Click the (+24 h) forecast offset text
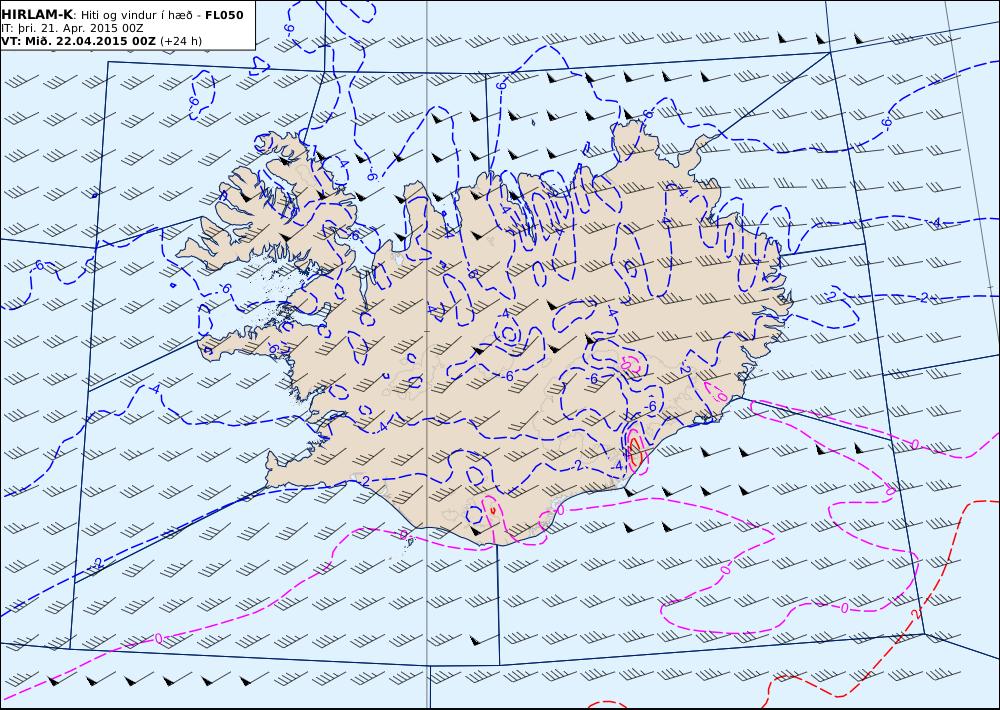Image resolution: width=1000 pixels, height=710 pixels. pyautogui.click(x=180, y=41)
